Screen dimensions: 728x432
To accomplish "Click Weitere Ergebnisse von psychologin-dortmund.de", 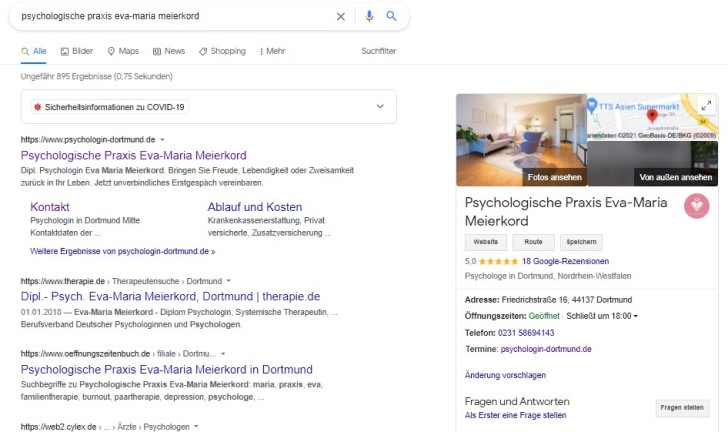I will (x=123, y=251).
